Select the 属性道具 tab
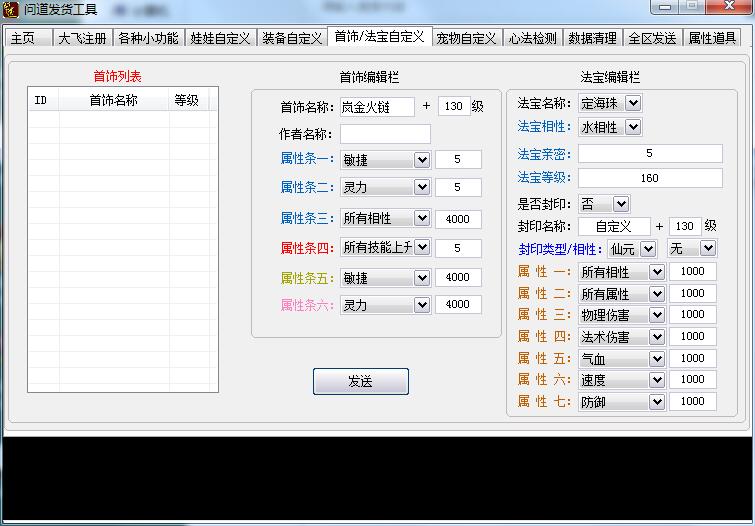 click(712, 38)
